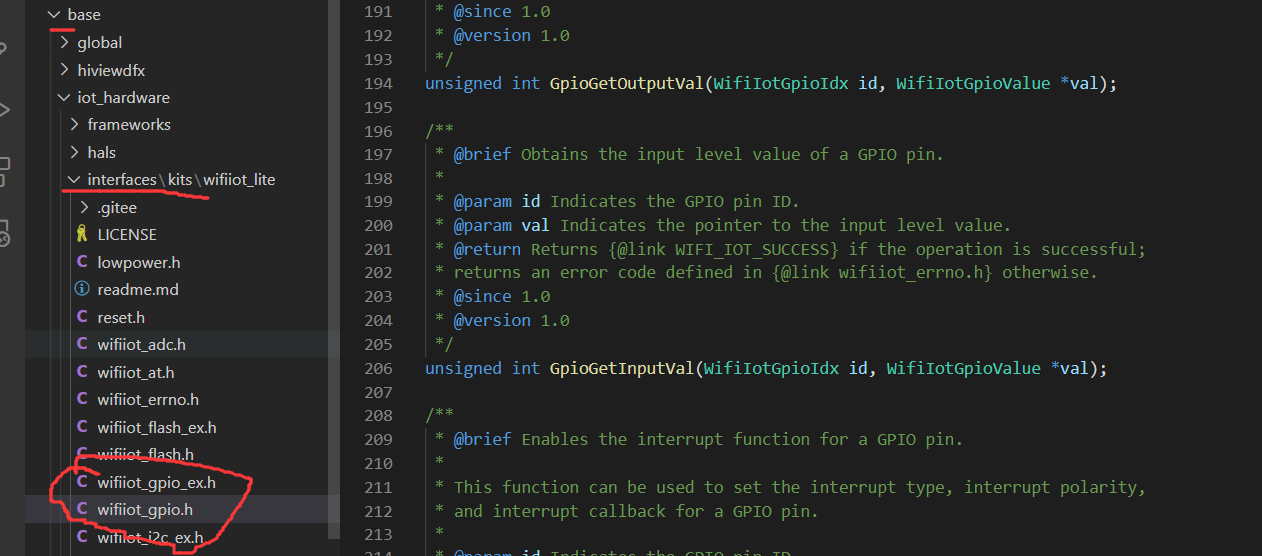Collapse the iot_hardware folder chevron
Image resolution: width=1262 pixels, height=556 pixels.
[x=64, y=98]
